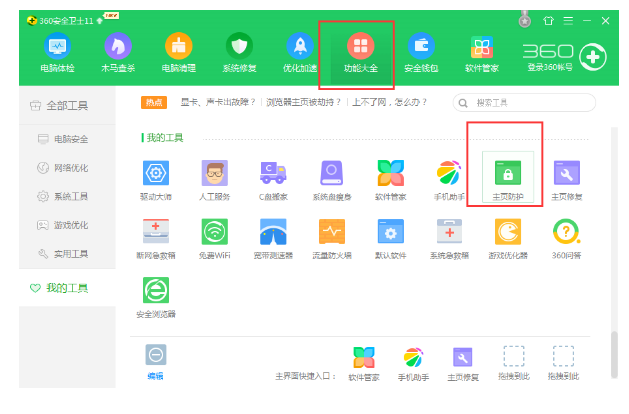The height and width of the screenshot is (414, 629).
Task: Click first 拖拽到此 empty slot
Action: pyautogui.click(x=514, y=363)
